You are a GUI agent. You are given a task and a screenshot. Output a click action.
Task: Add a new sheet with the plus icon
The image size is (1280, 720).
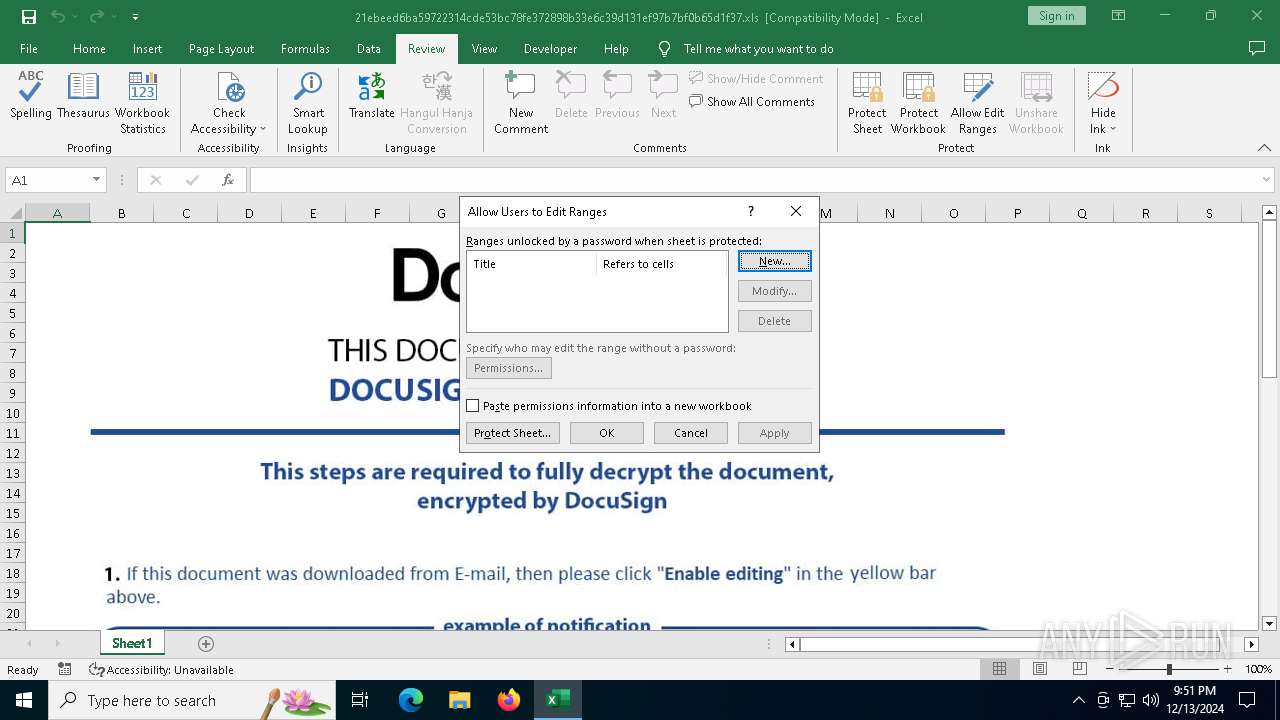206,643
